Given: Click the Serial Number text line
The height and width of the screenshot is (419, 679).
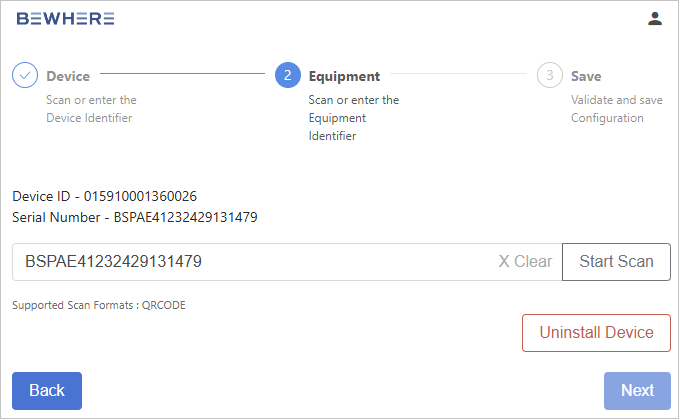Looking at the screenshot, I should point(135,217).
